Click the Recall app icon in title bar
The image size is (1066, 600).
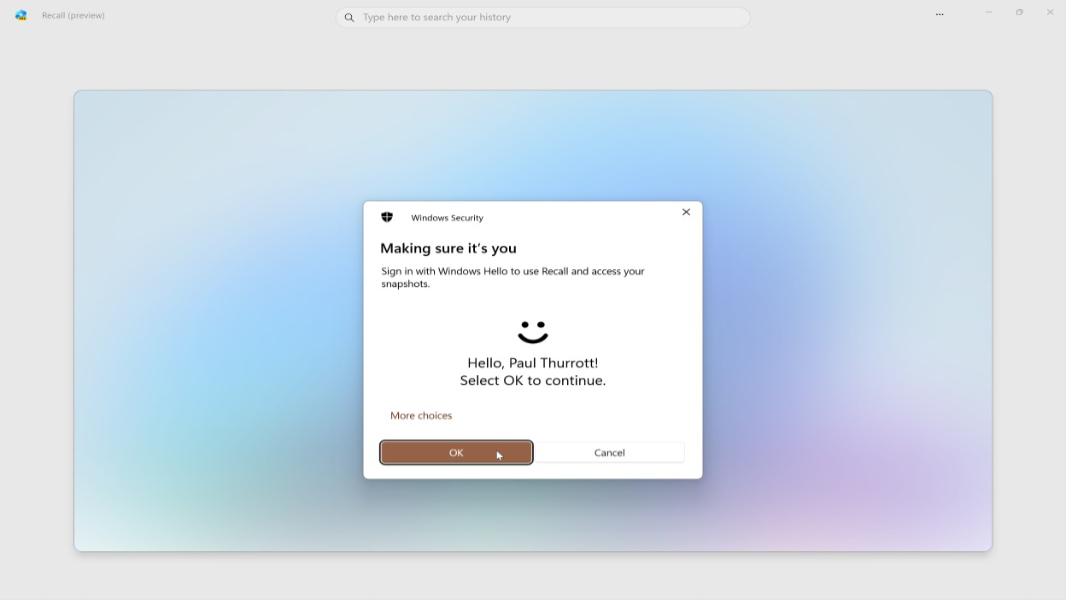(x=21, y=15)
